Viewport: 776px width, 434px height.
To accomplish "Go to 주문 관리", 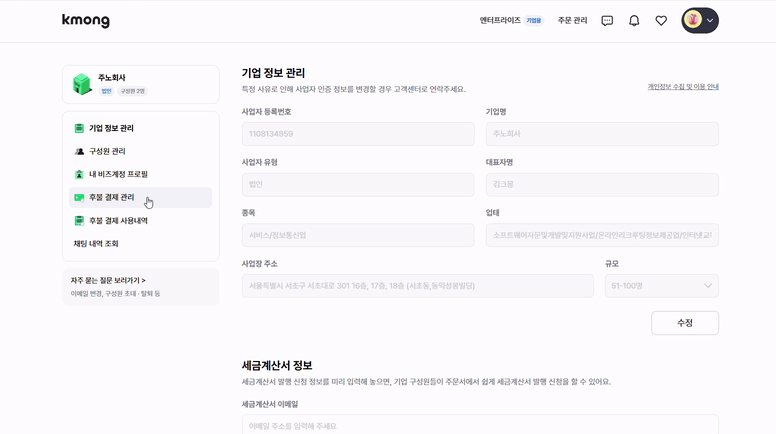I will [573, 20].
